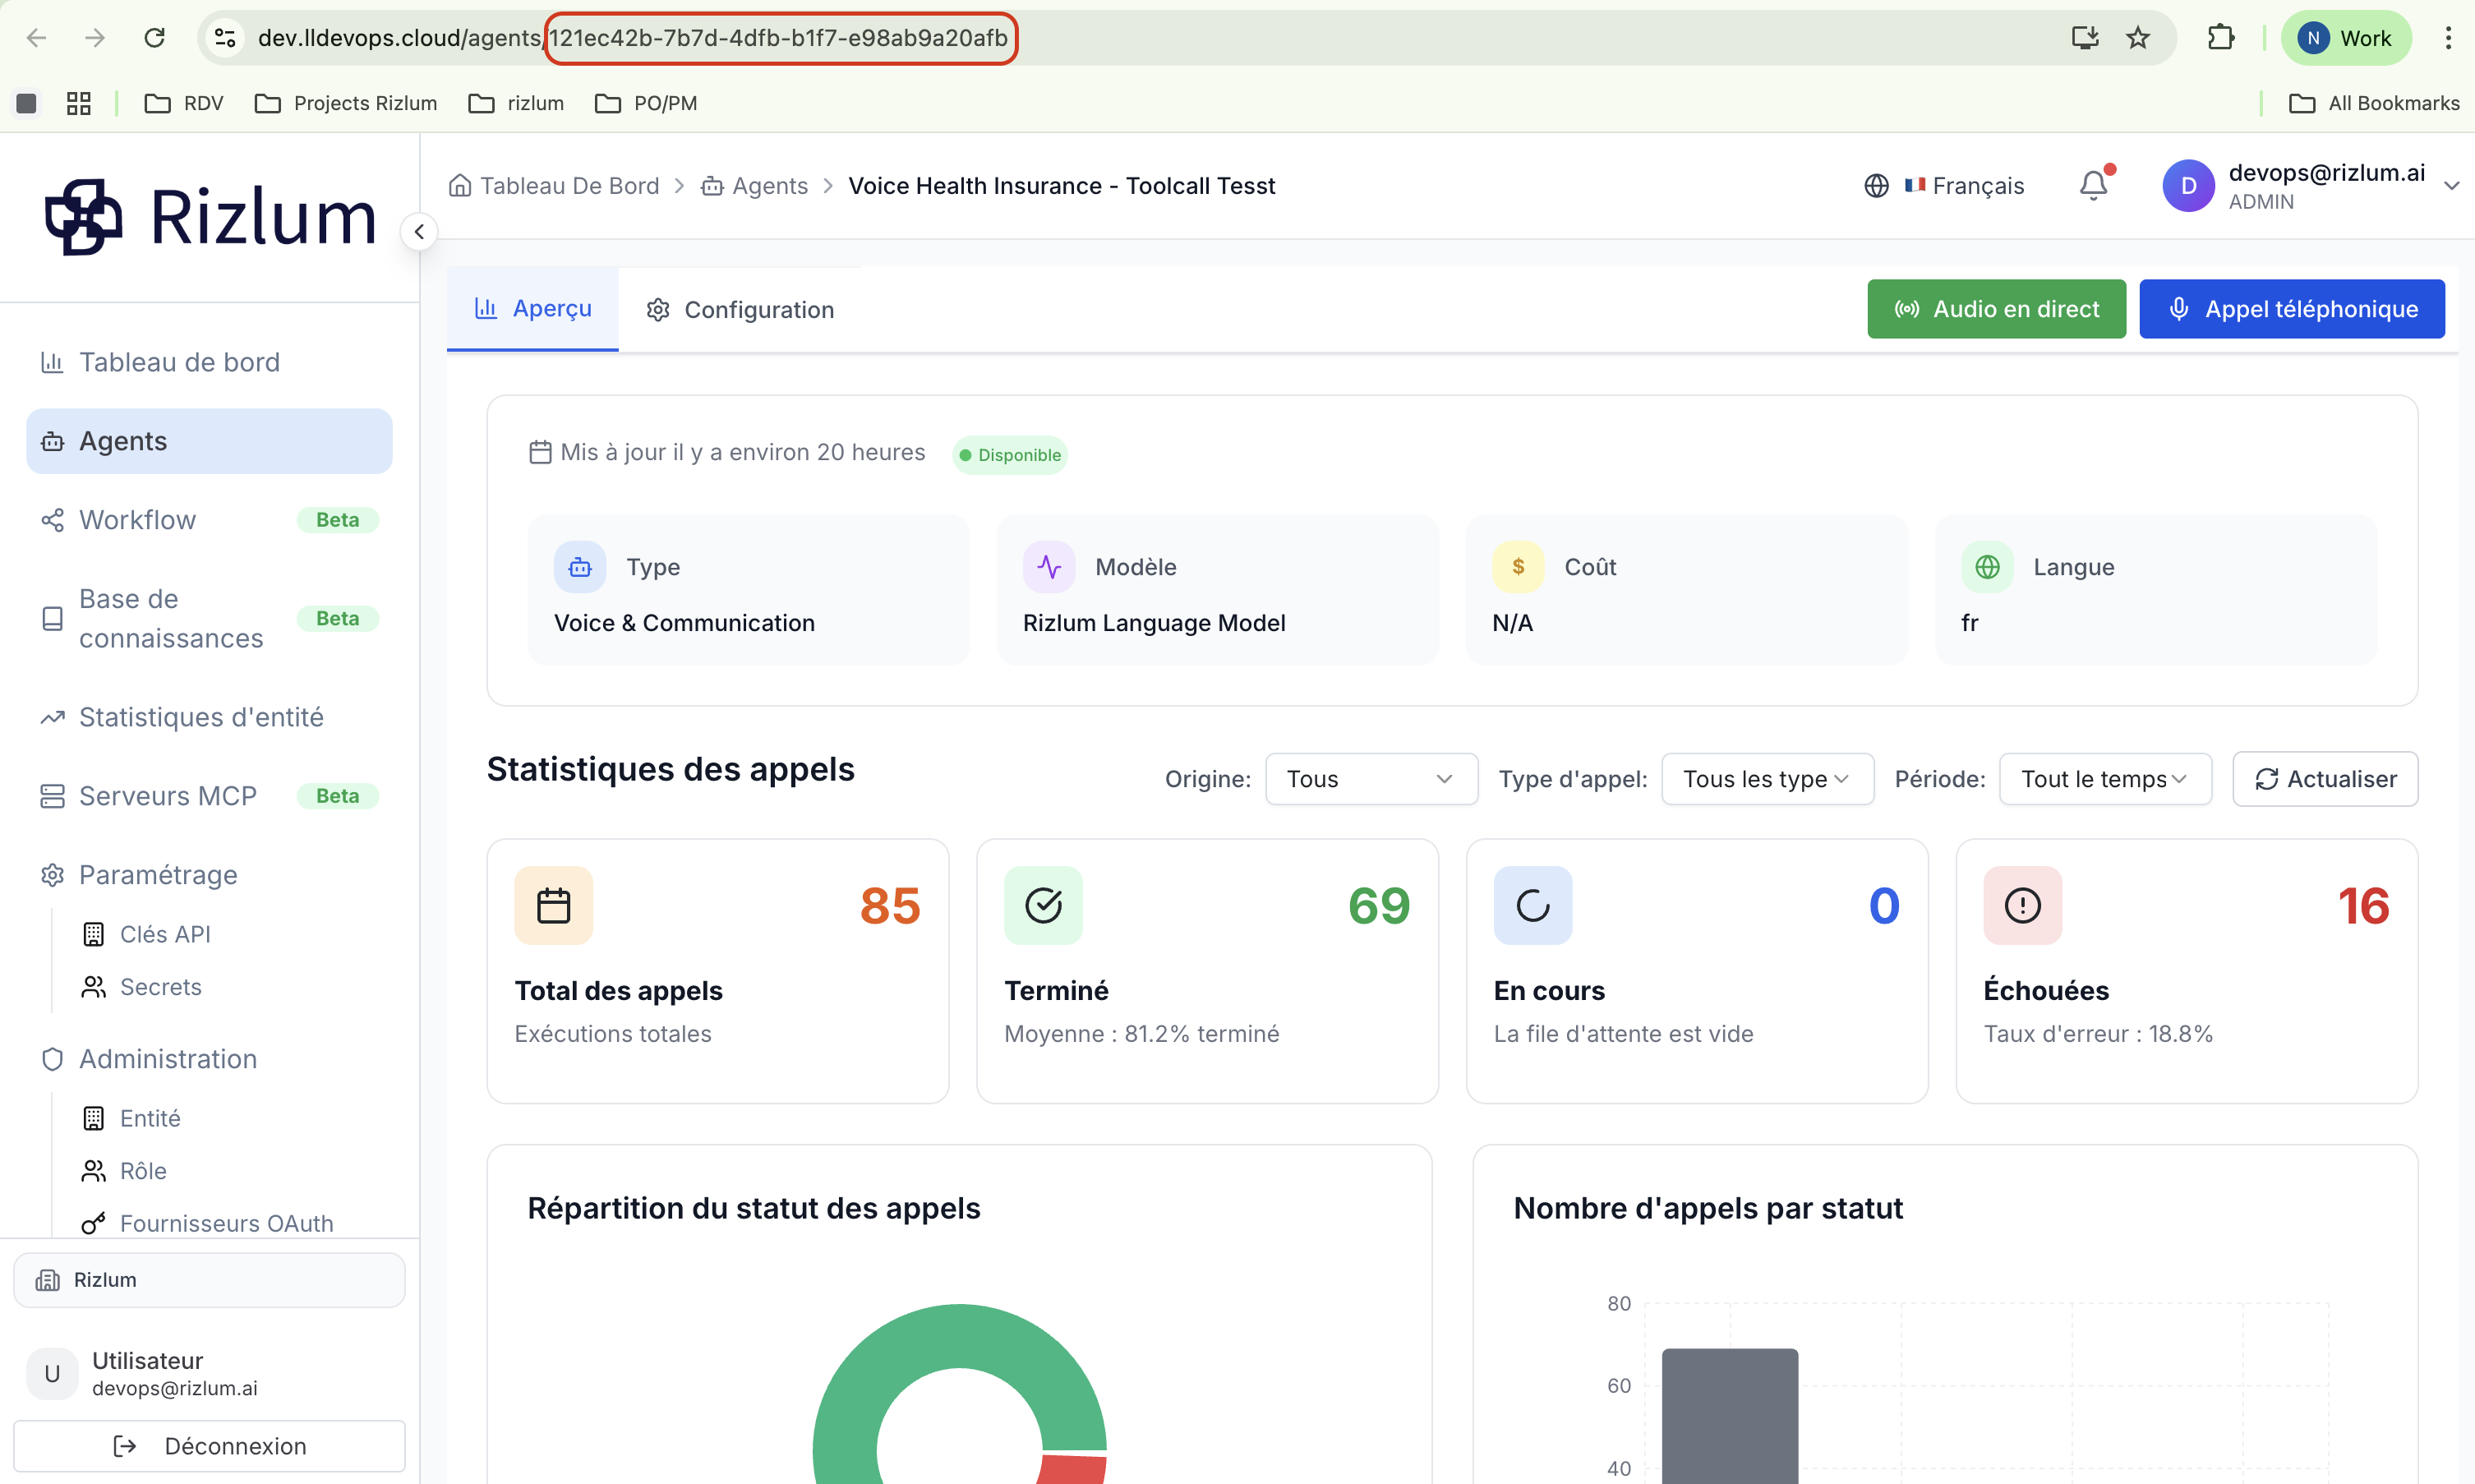Viewport: 2475px width, 1484px height.
Task: Open Serveurs MCP in sidebar
Action: coord(209,796)
